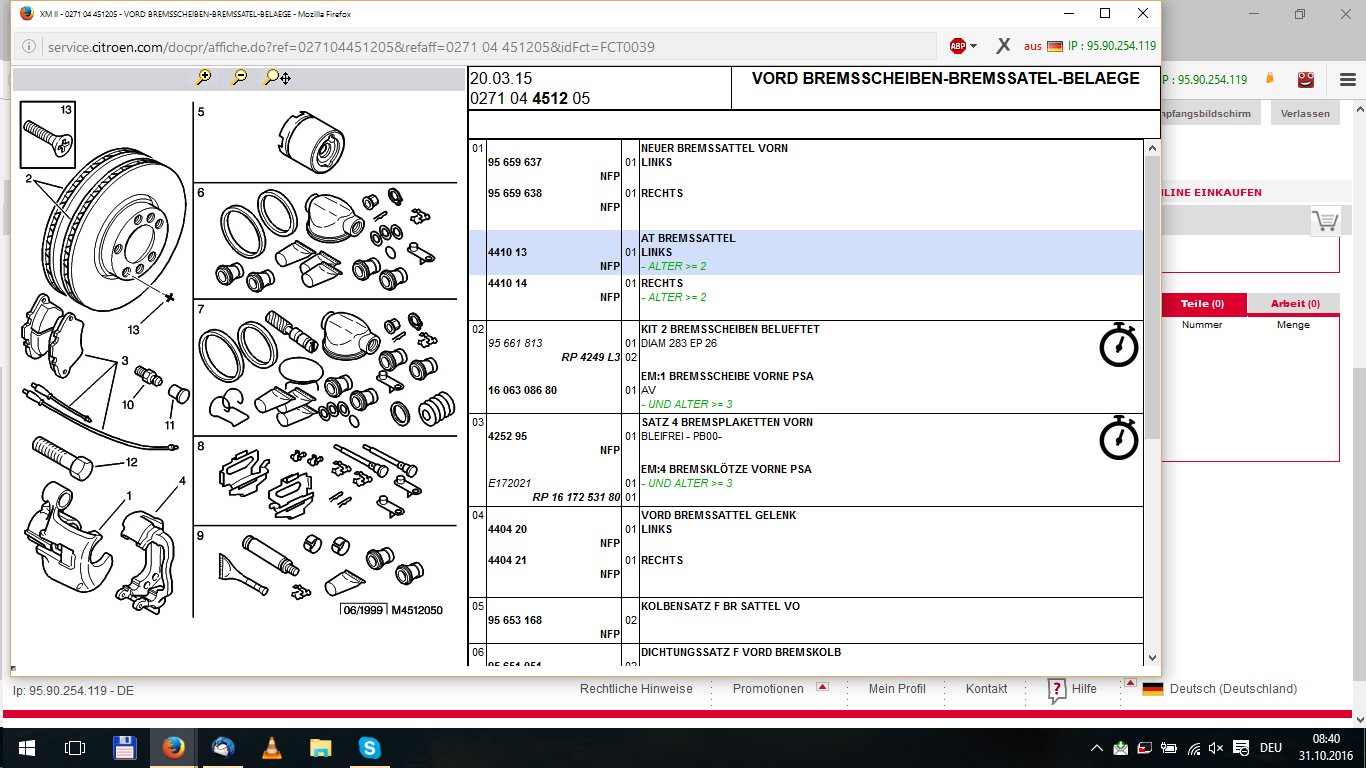
Task: Show hidden system tray icons
Action: tap(1097, 748)
